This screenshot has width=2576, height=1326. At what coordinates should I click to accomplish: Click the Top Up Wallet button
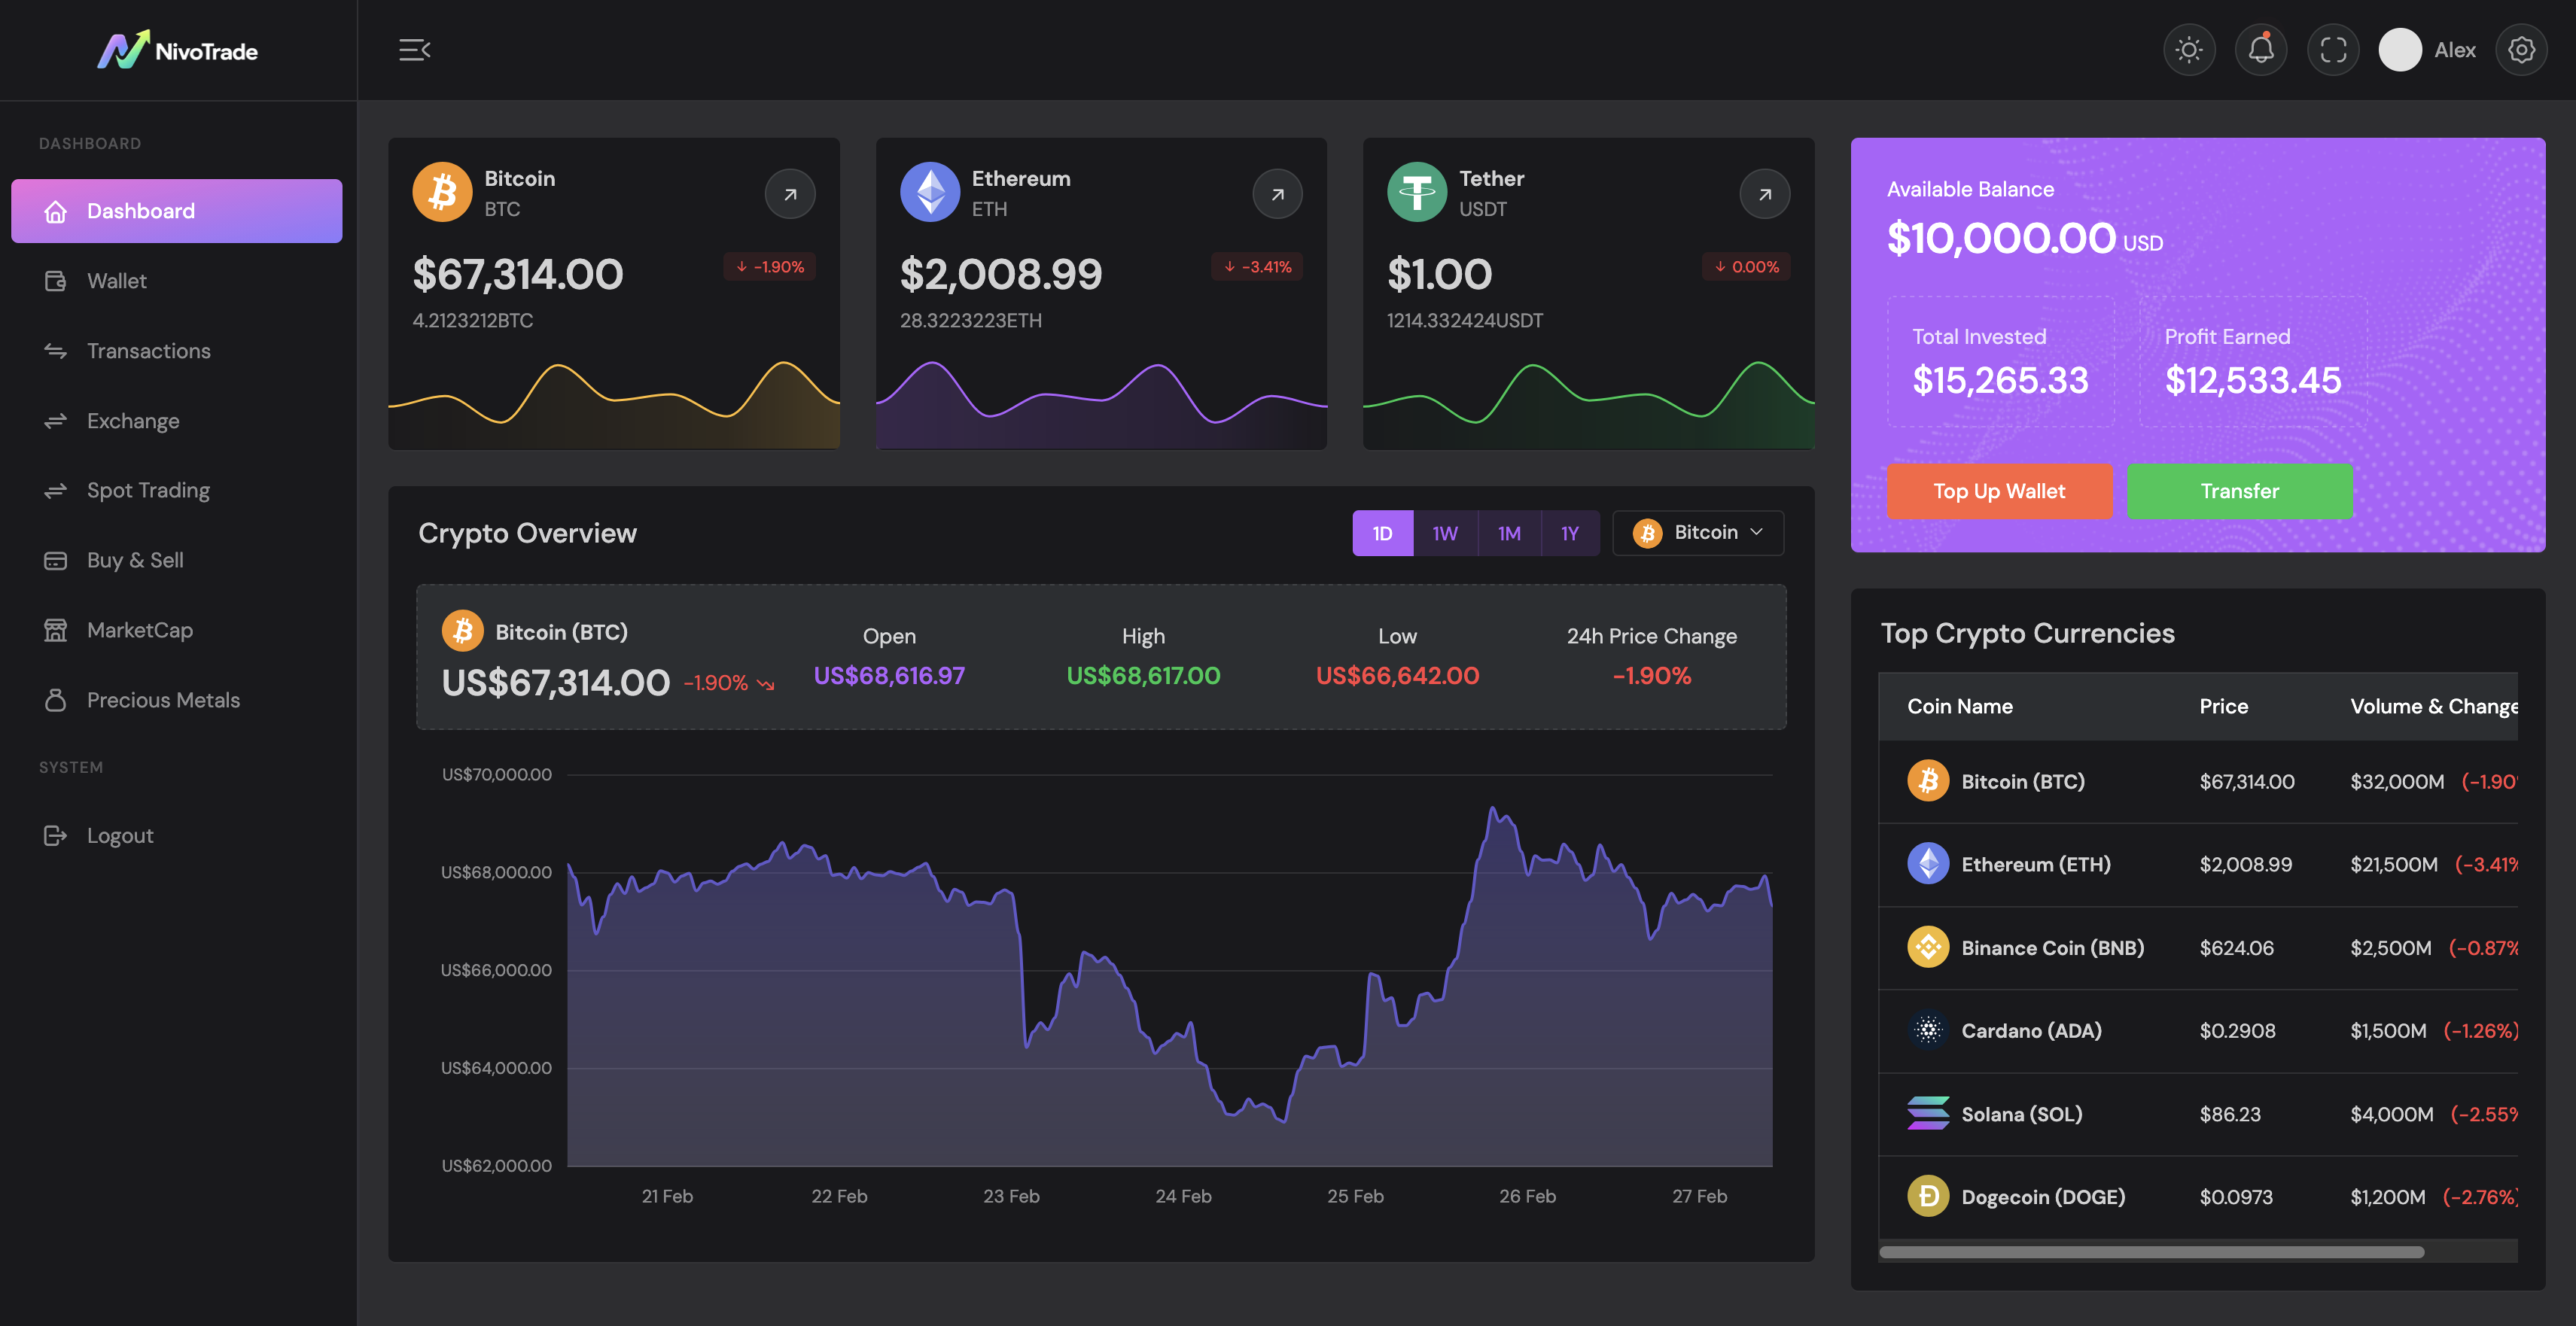[1999, 491]
